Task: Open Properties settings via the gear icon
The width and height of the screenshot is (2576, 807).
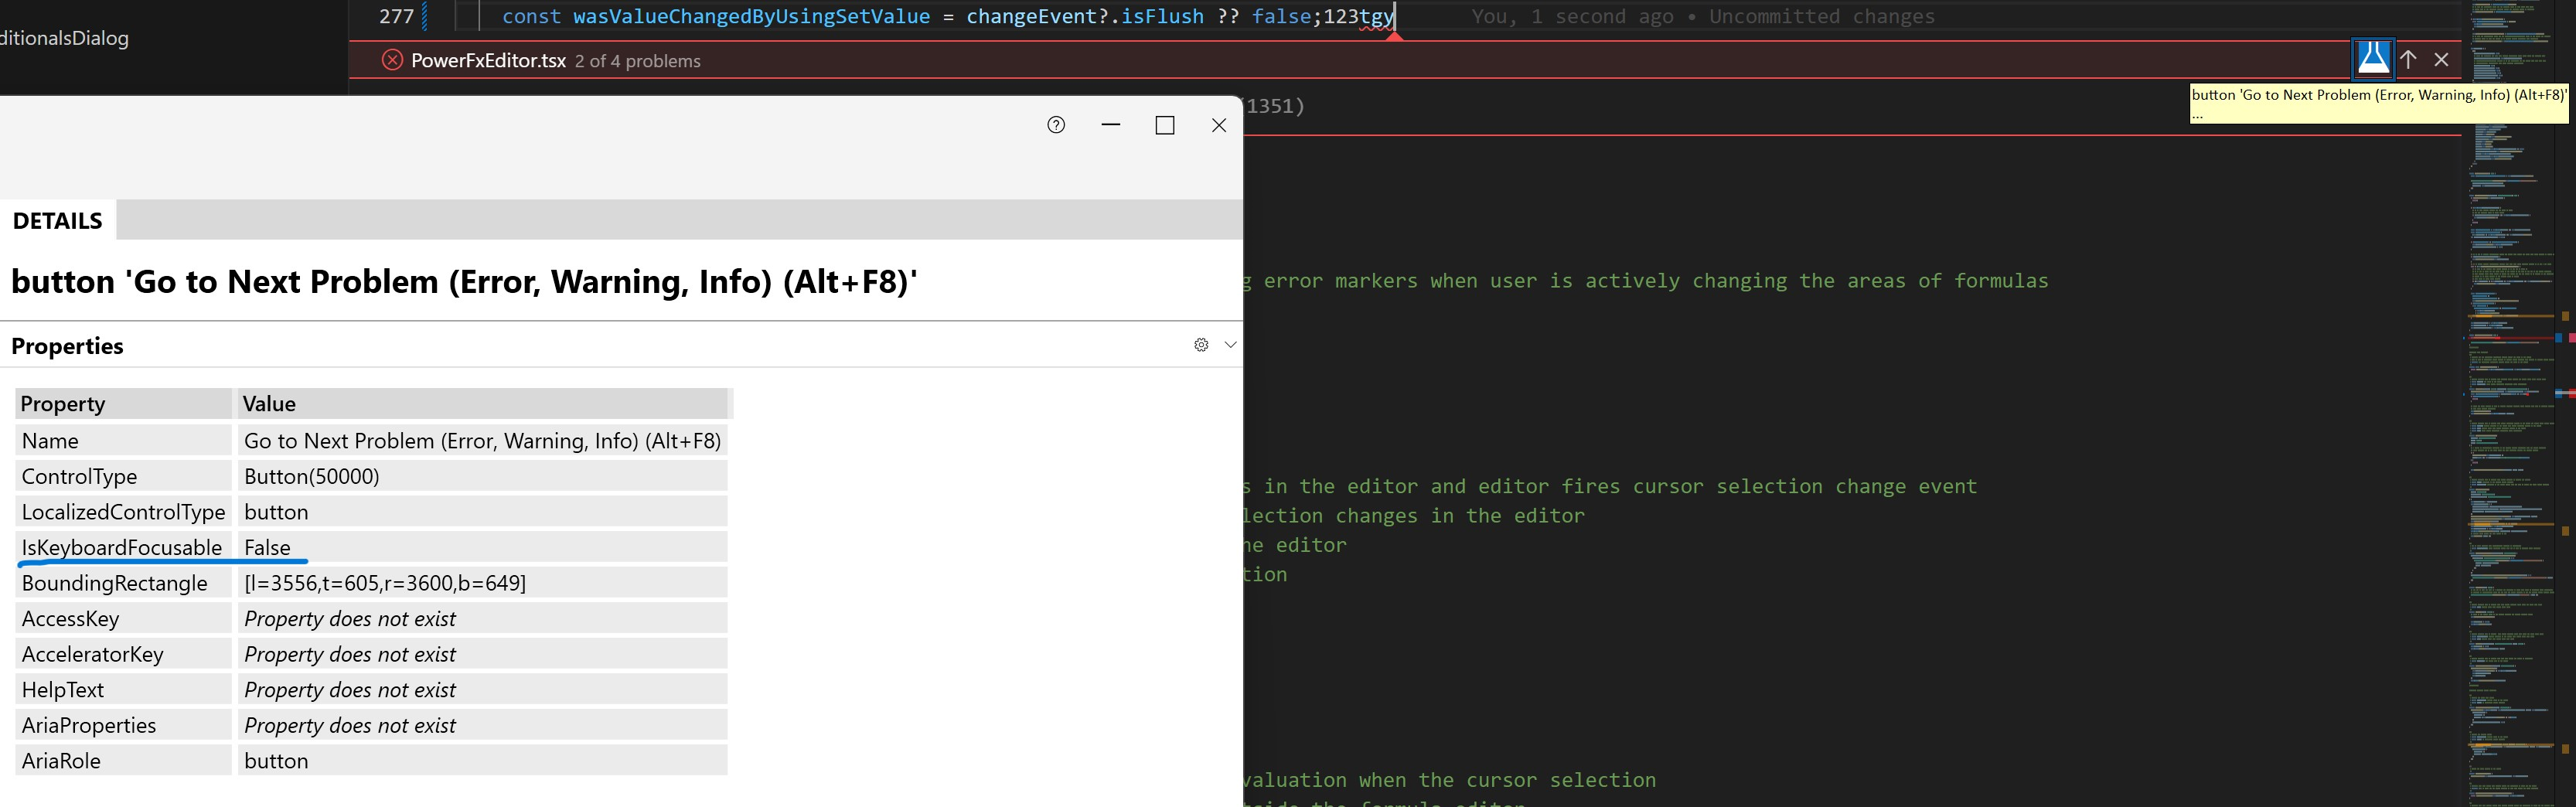Action: coord(1200,344)
